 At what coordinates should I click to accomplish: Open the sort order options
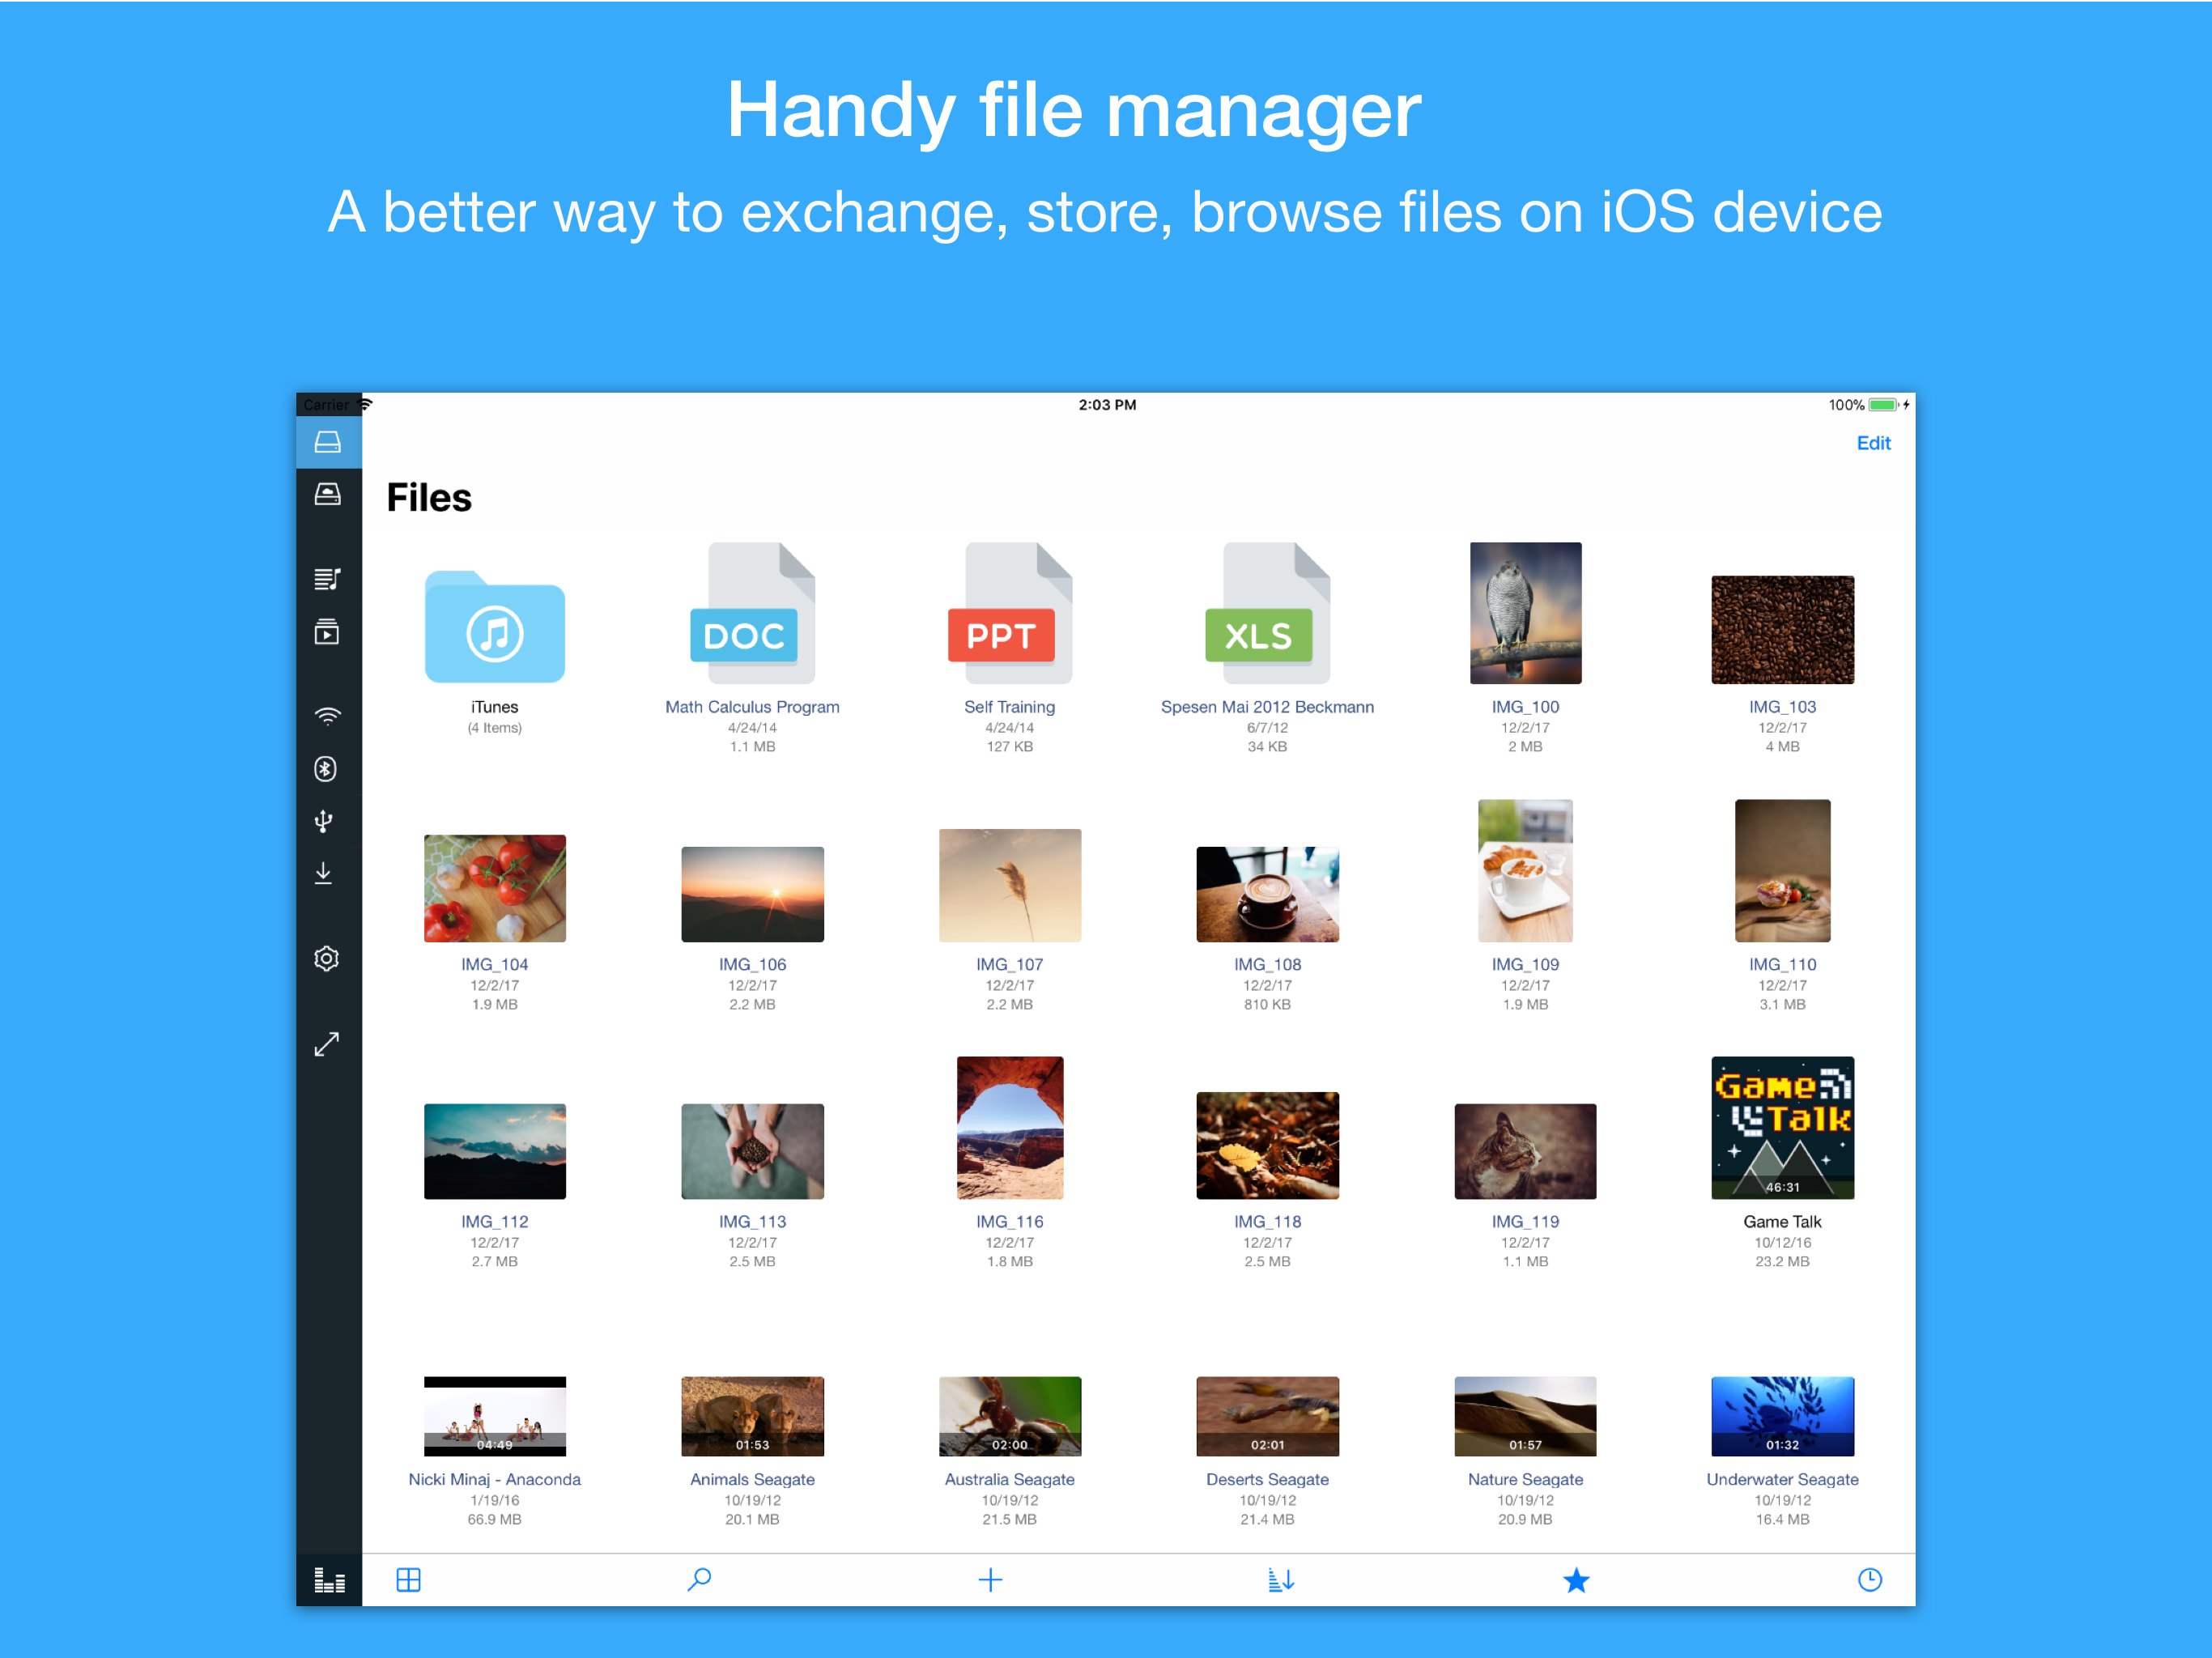(1281, 1580)
